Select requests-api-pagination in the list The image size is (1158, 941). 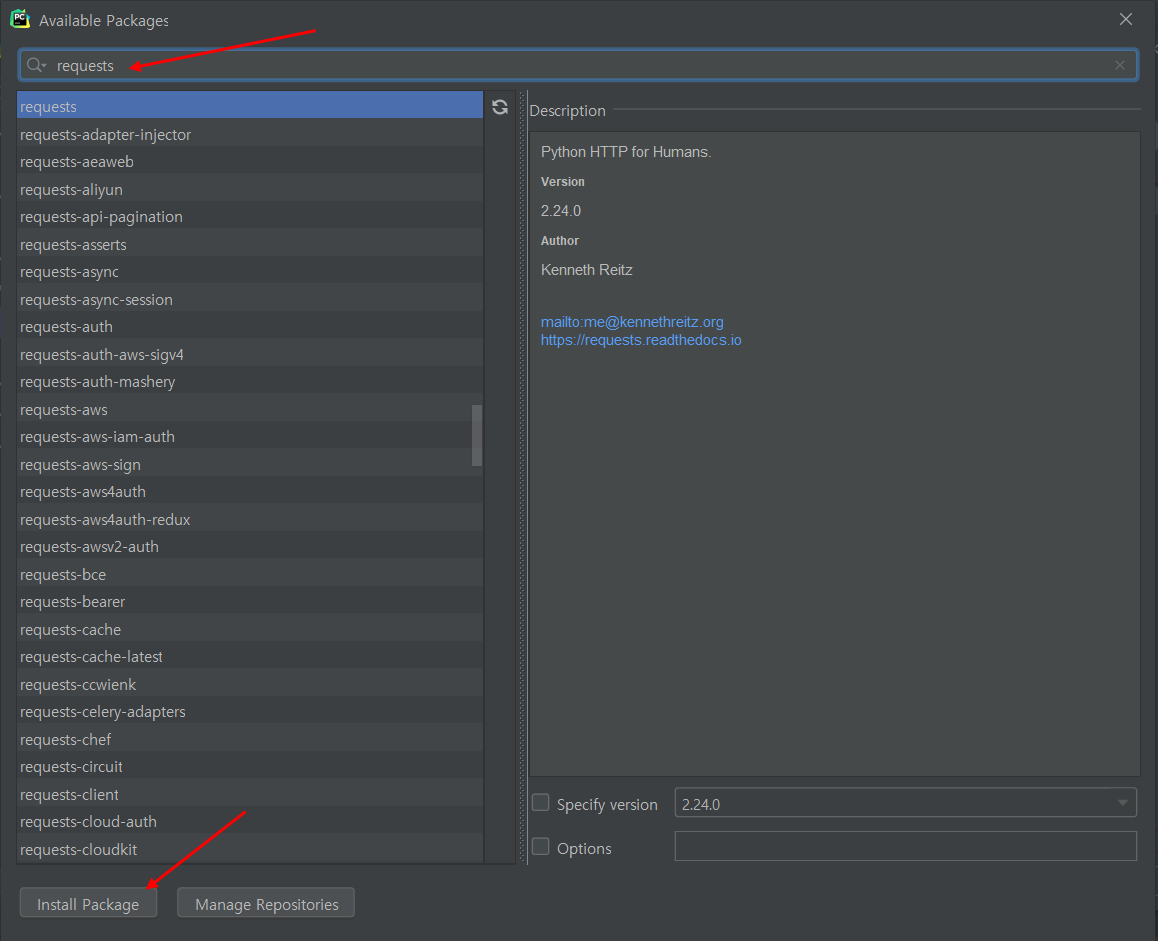tap(250, 217)
